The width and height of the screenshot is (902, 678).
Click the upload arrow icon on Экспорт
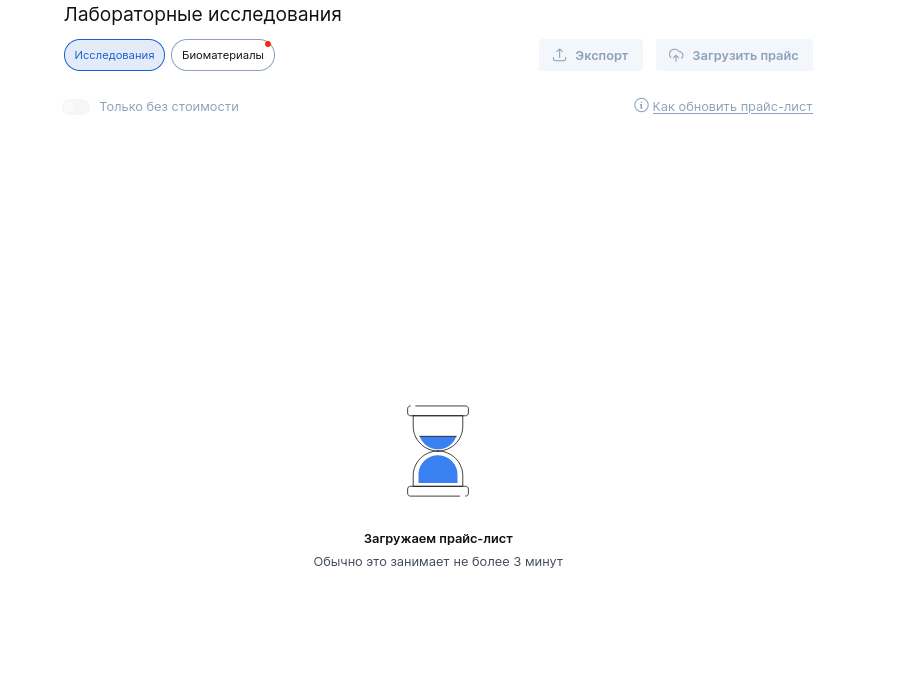(x=559, y=55)
